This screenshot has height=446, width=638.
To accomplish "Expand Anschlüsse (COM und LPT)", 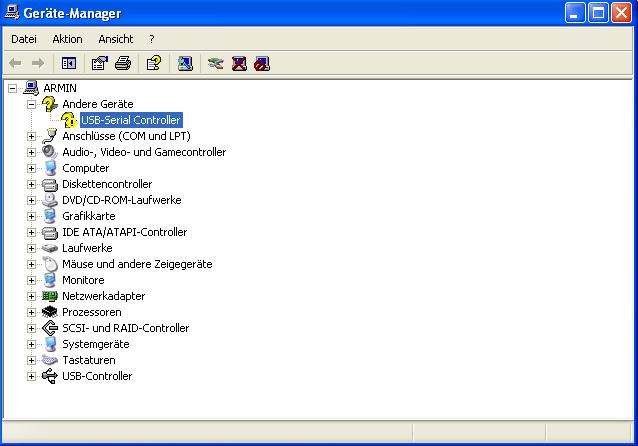I will (x=31, y=136).
